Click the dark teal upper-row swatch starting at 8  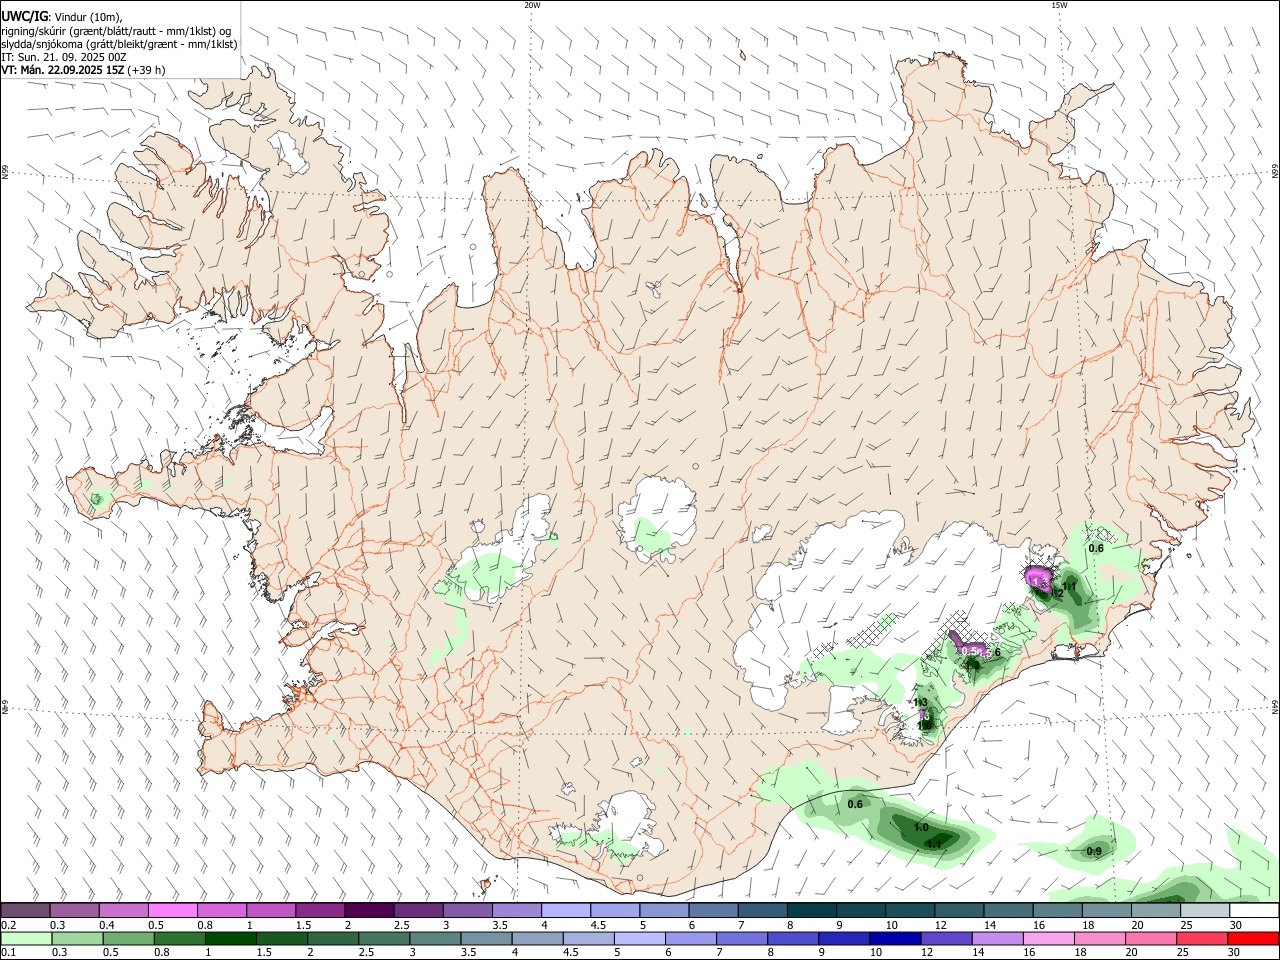(812, 911)
